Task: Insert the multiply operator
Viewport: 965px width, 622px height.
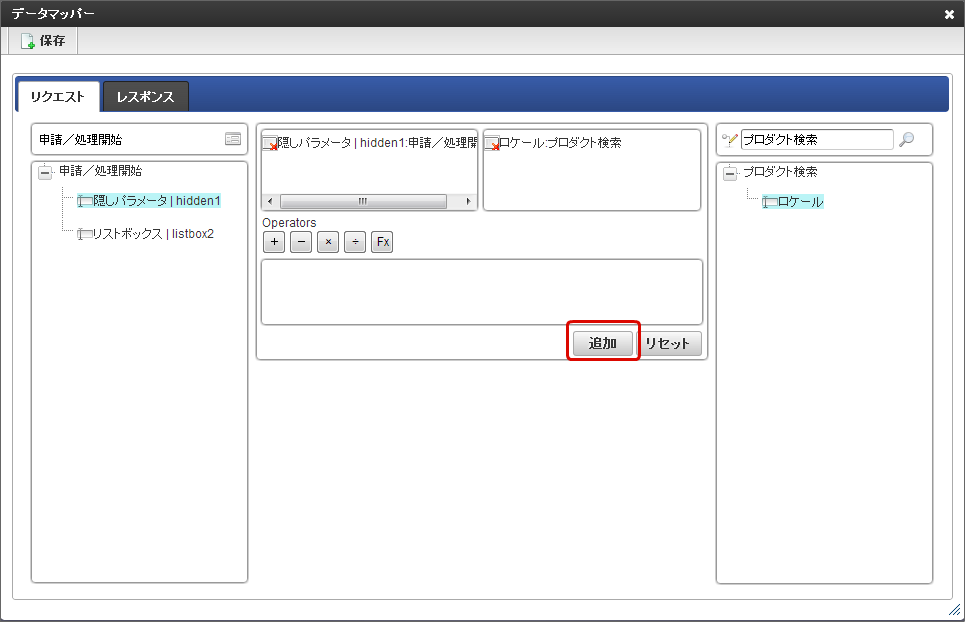Action: 328,242
